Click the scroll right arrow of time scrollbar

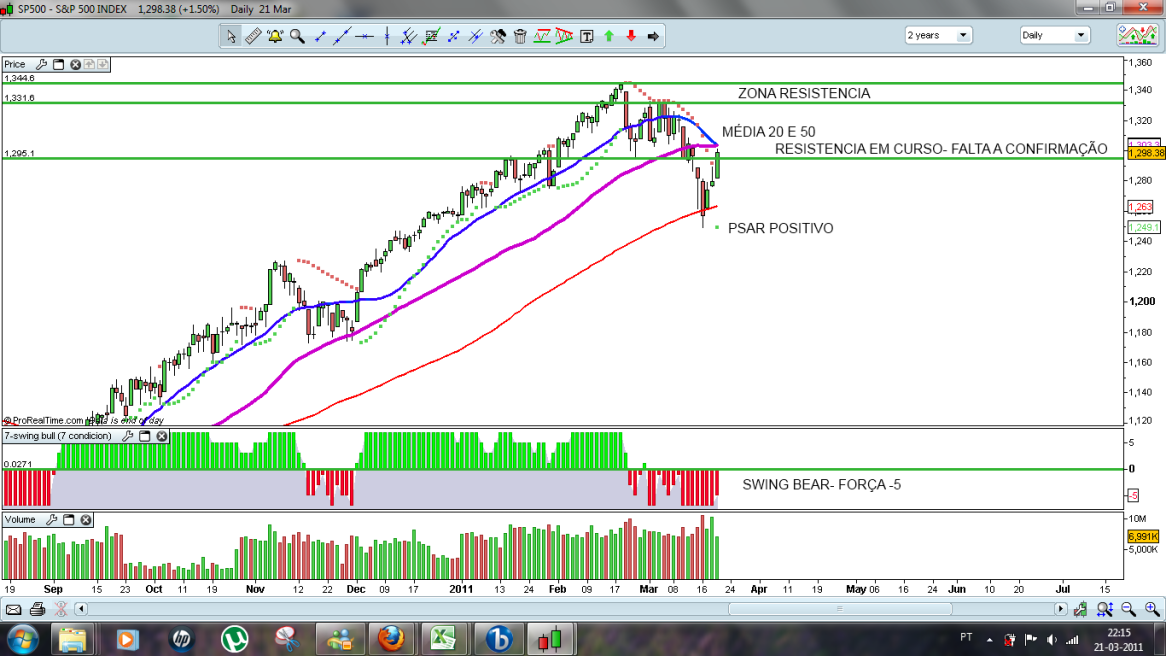pyautogui.click(x=1060, y=609)
